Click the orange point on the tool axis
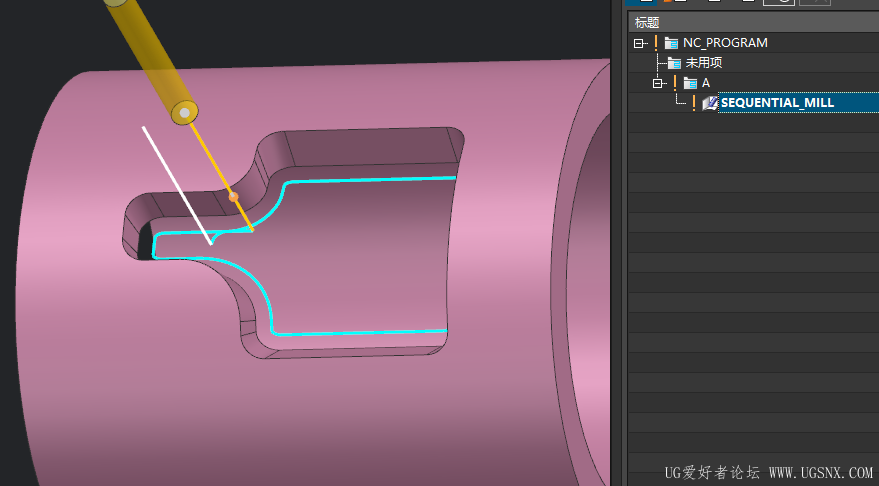Viewport: 879px width, 486px height. [233, 197]
